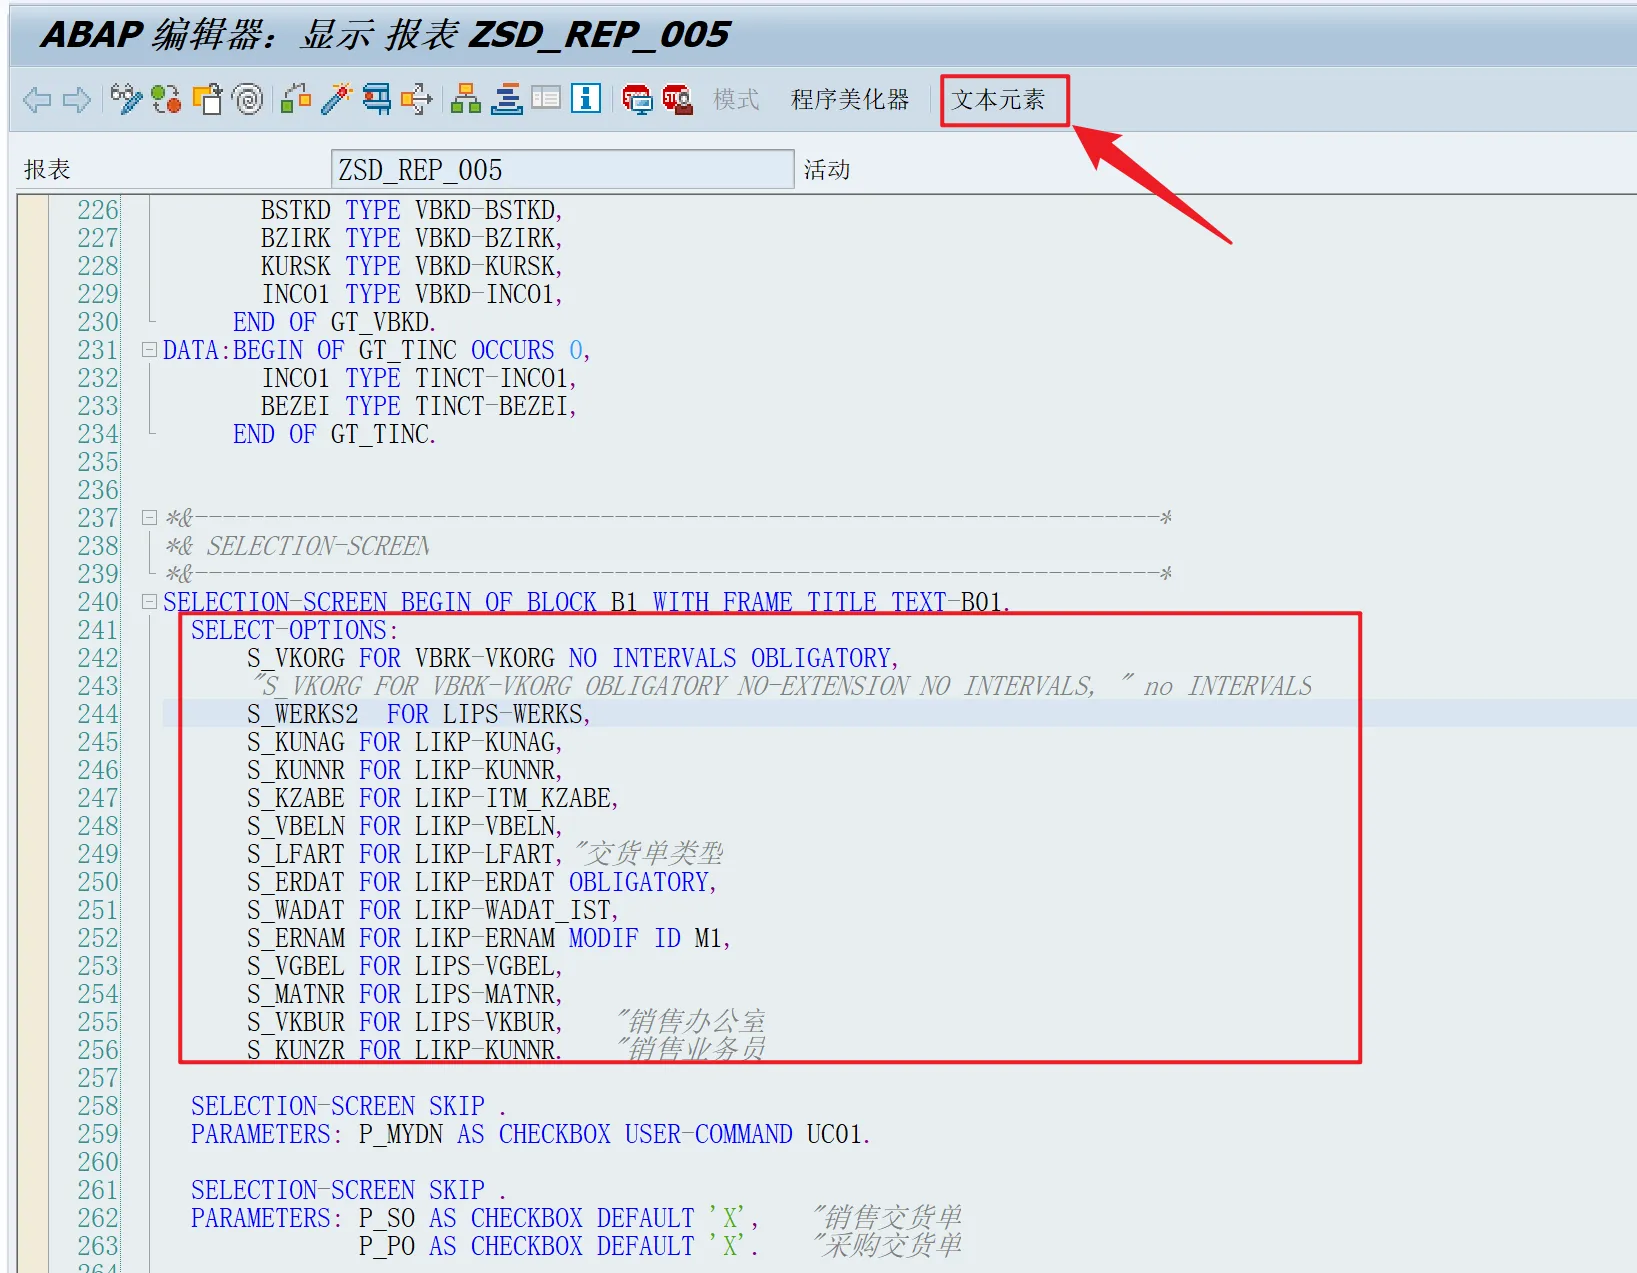Toggle Display/Change mode with the glasses-pencil icon
The height and width of the screenshot is (1273, 1637).
[126, 99]
